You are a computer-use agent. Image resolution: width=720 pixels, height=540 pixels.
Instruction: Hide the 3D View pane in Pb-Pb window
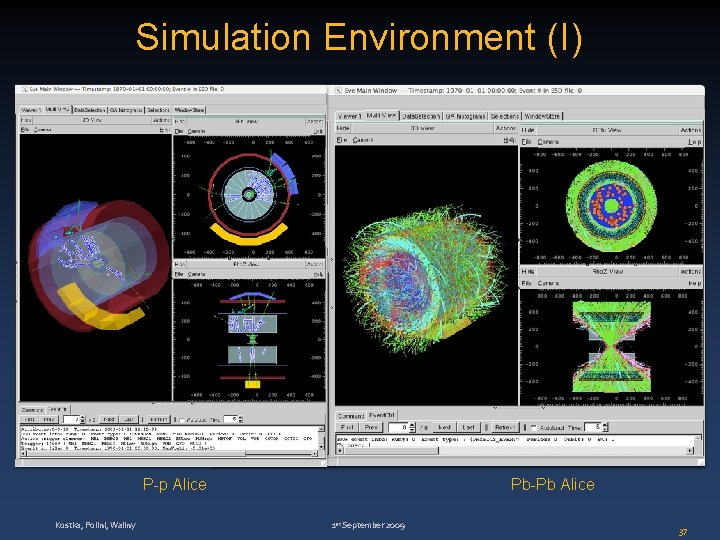343,128
